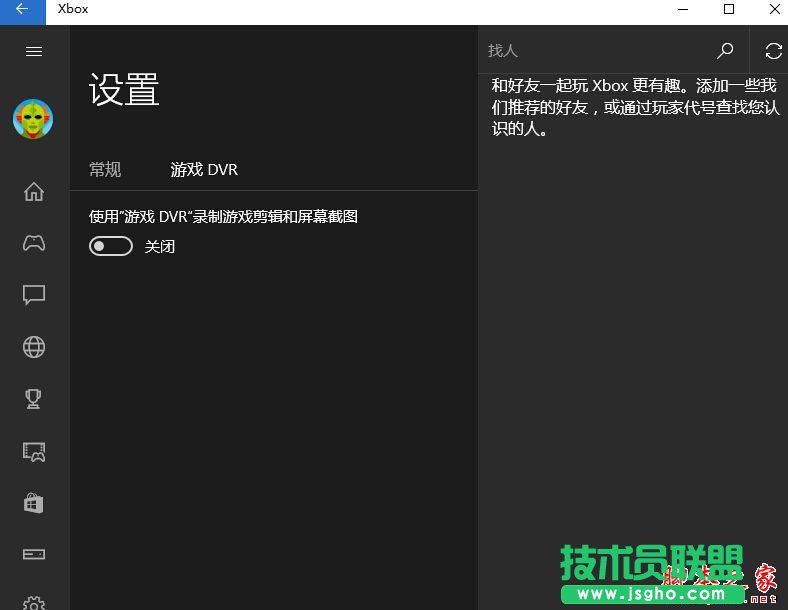Click the 找人 search field
This screenshot has height=610, width=788.
595,51
